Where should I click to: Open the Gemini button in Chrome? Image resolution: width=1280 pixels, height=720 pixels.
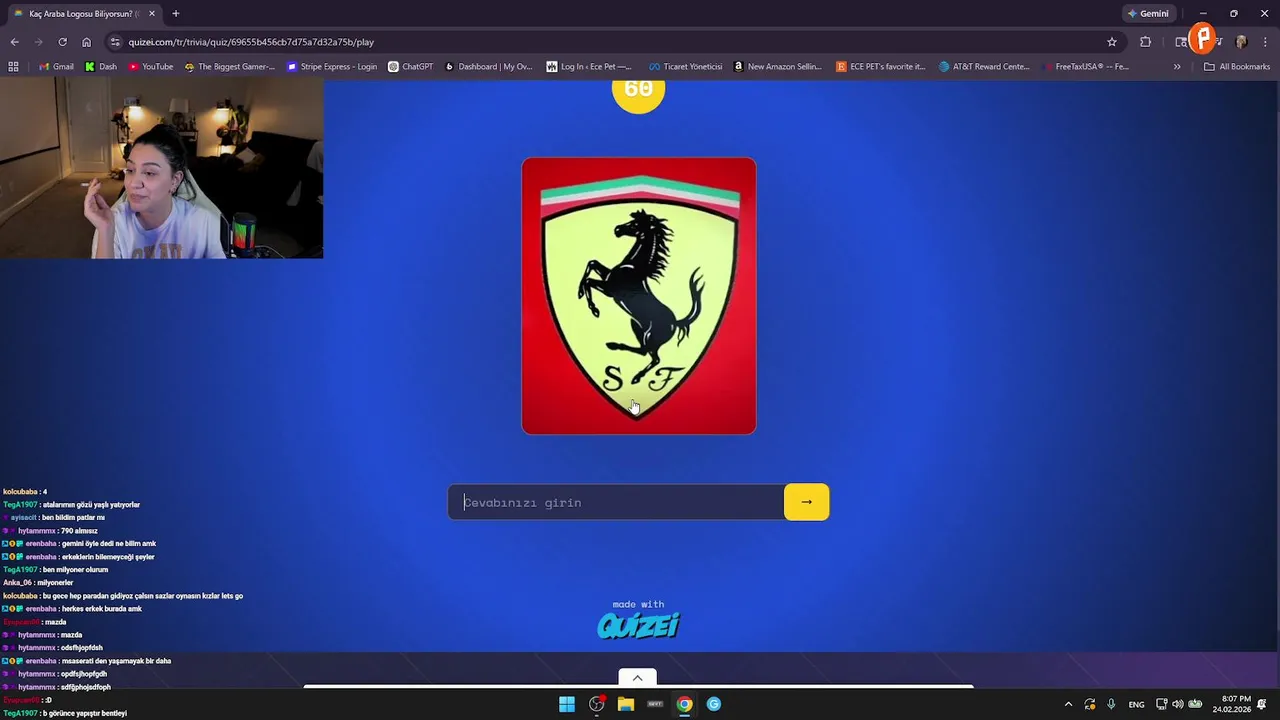(1148, 14)
